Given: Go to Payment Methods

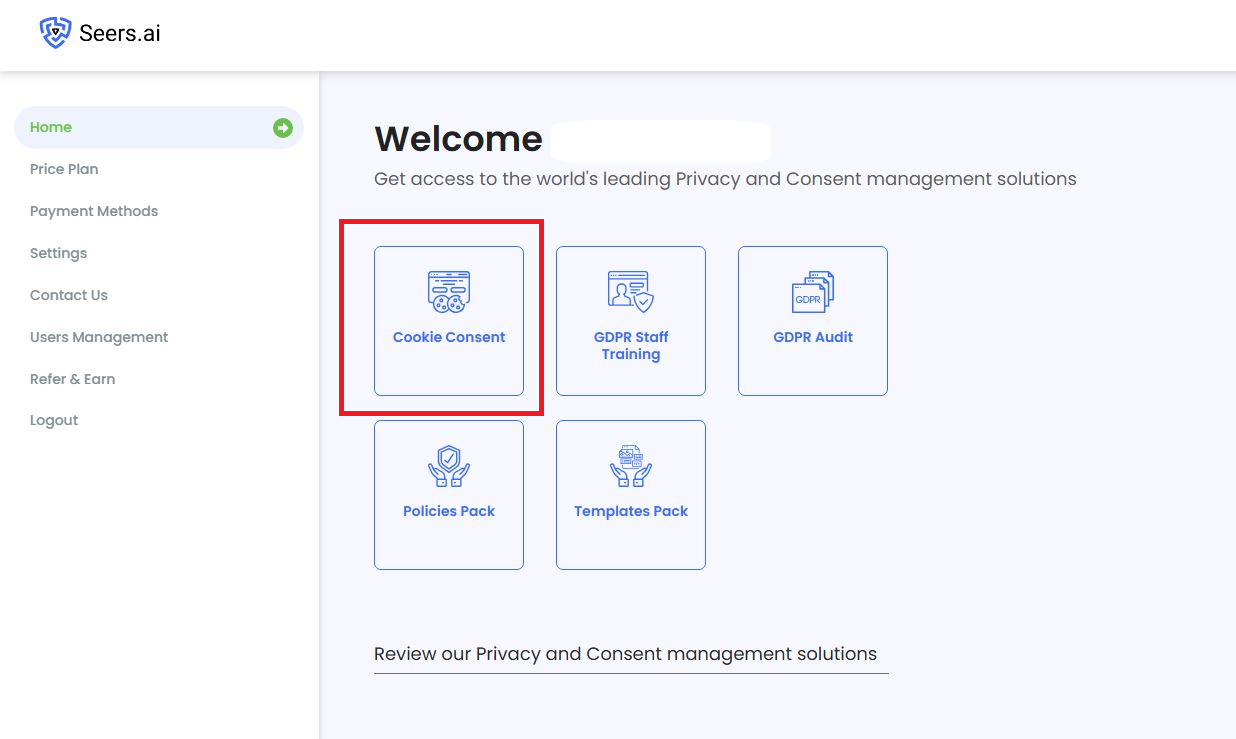Looking at the screenshot, I should 93,211.
